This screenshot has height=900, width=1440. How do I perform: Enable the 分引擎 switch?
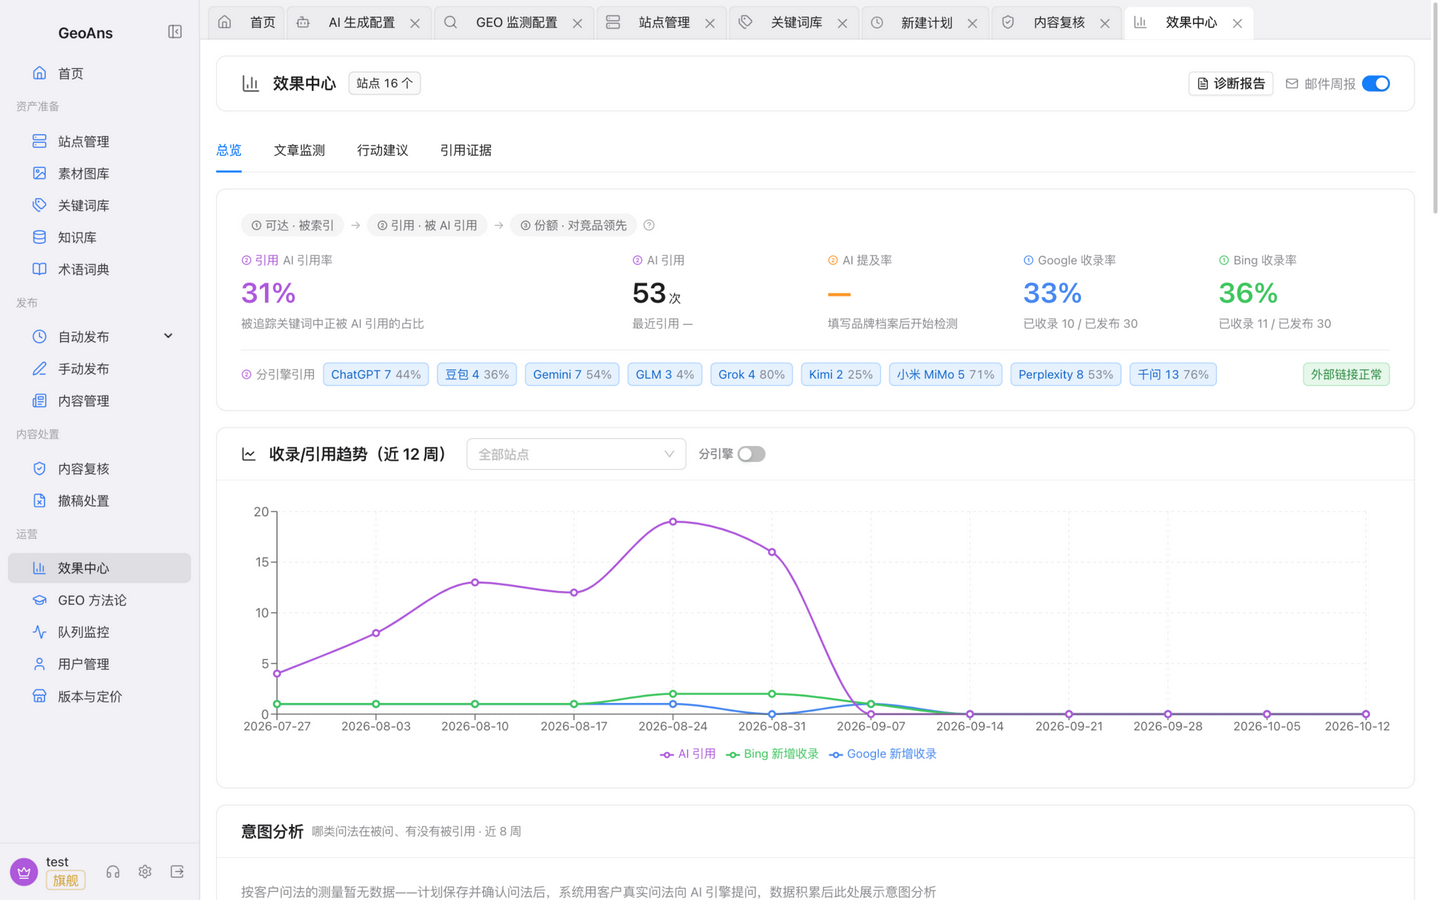751,454
